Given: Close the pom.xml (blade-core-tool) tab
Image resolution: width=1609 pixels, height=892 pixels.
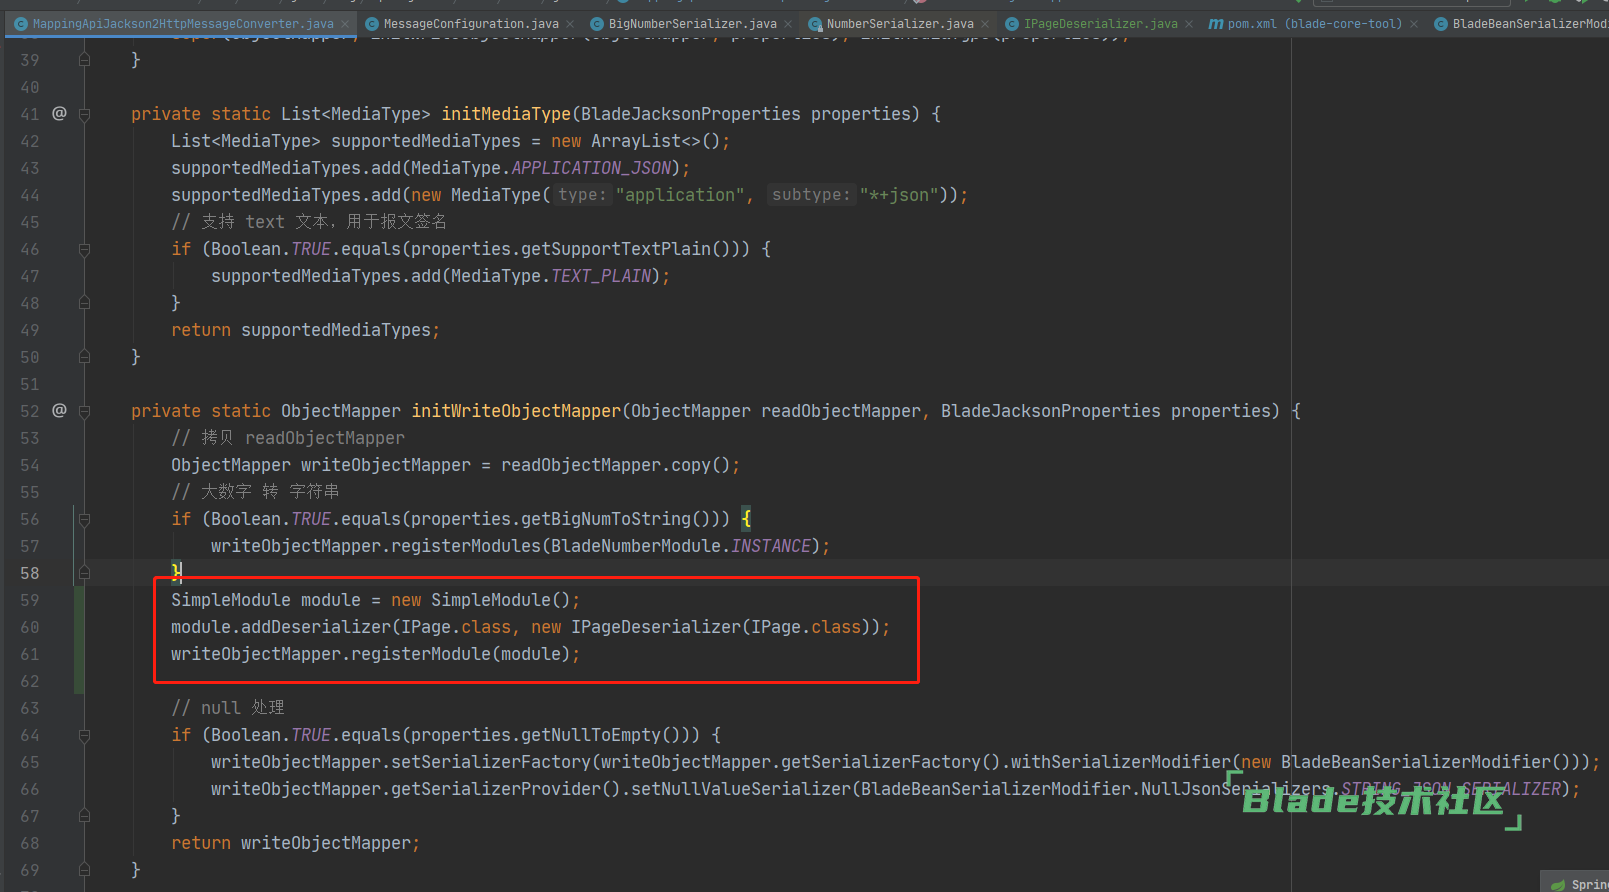Looking at the screenshot, I should coord(1413,23).
